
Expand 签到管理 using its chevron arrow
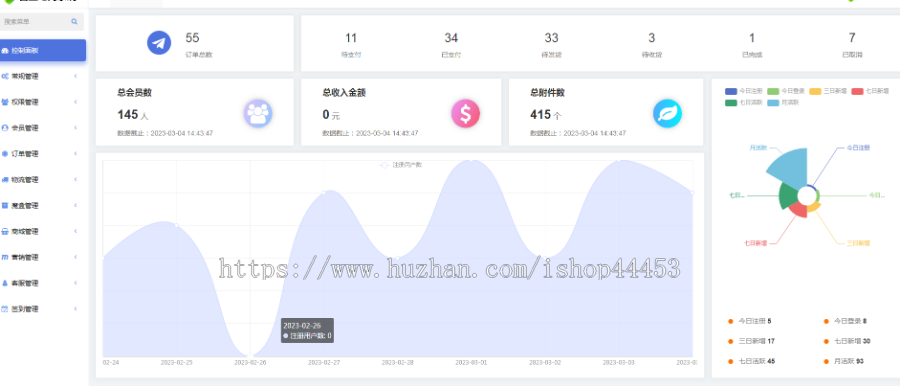pos(76,309)
